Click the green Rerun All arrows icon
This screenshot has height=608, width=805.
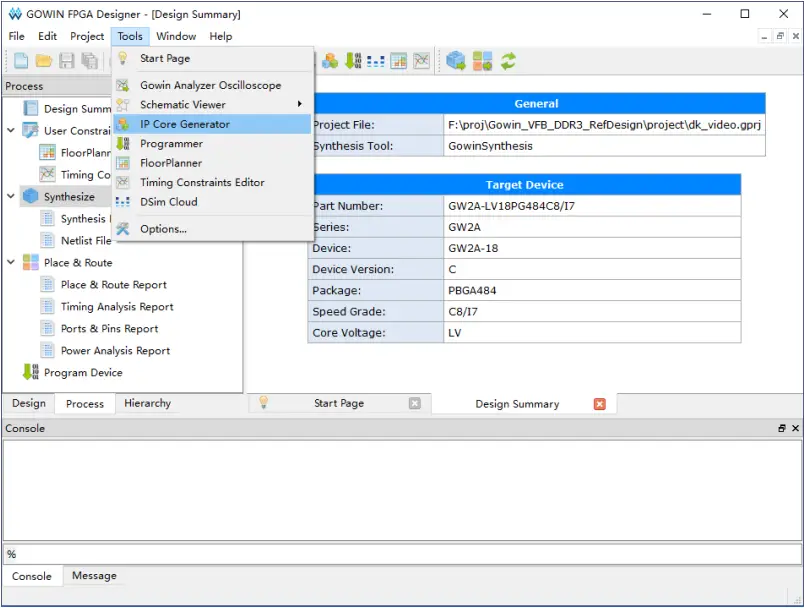pos(509,61)
